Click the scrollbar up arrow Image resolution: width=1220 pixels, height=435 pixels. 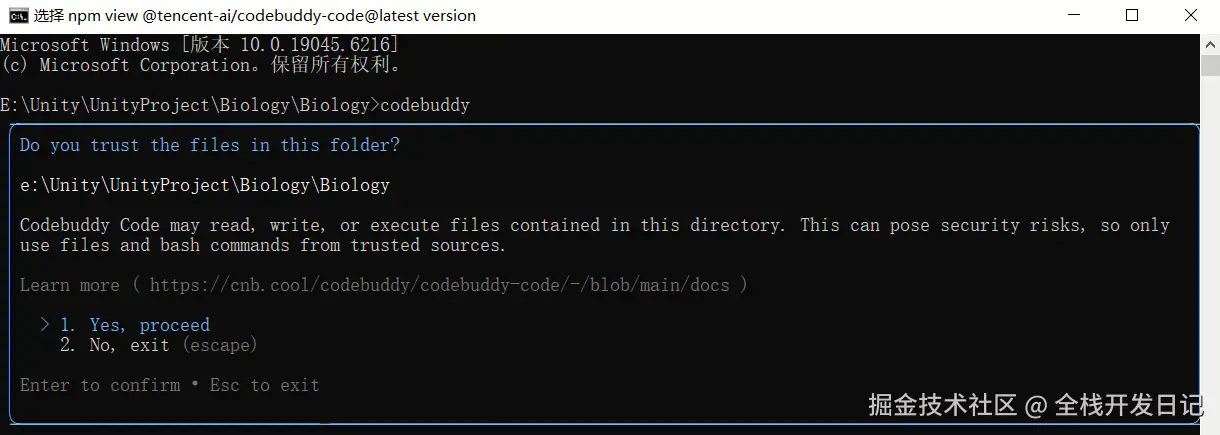pos(1210,44)
